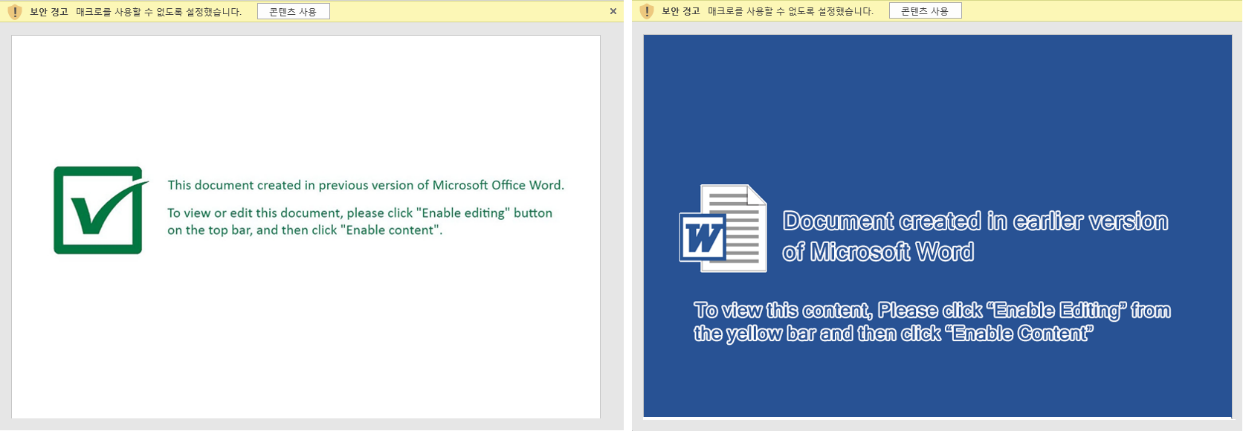The image size is (1243, 431).
Task: Click 'on the top bar, and then click' line
Action: pos(305,230)
